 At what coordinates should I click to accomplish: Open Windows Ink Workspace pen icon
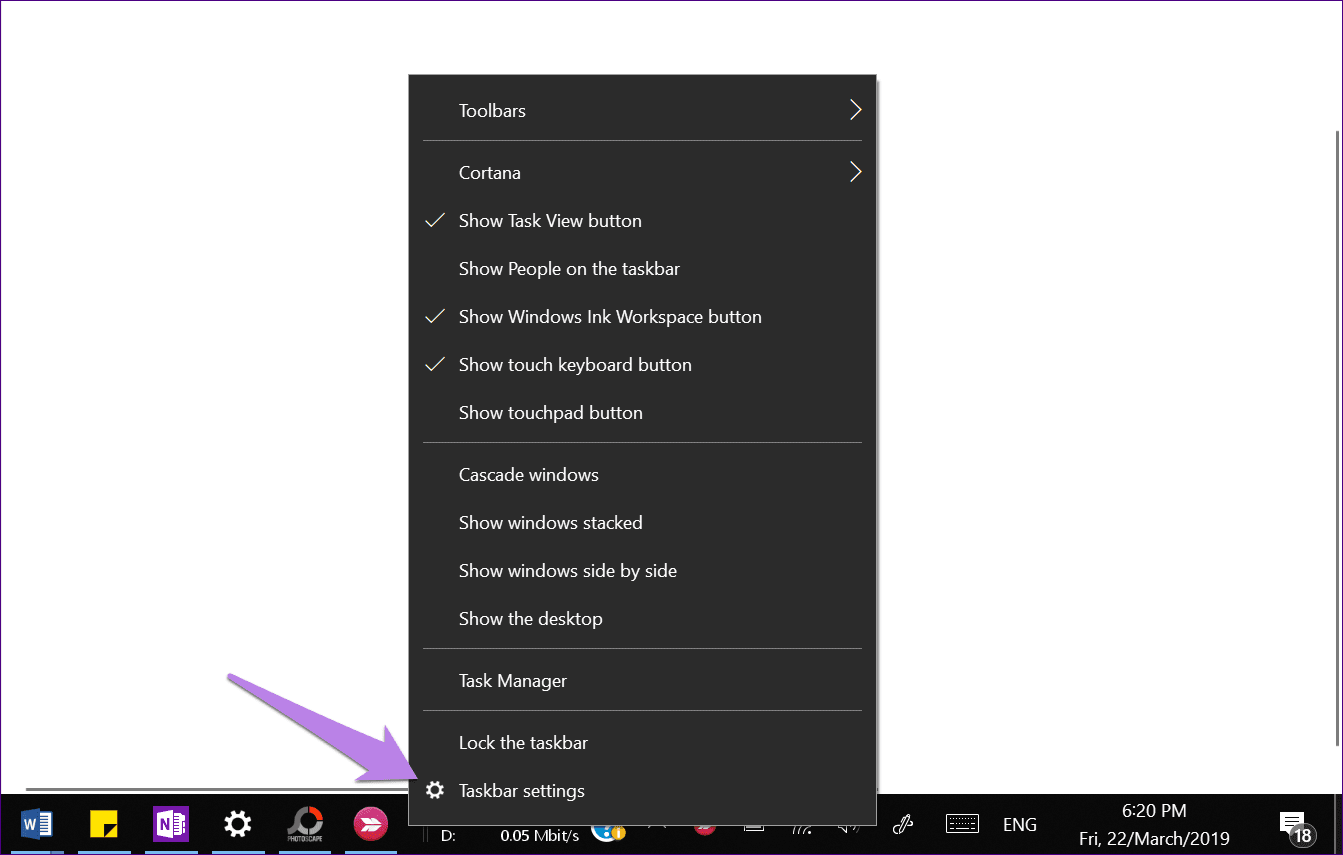[x=903, y=824]
